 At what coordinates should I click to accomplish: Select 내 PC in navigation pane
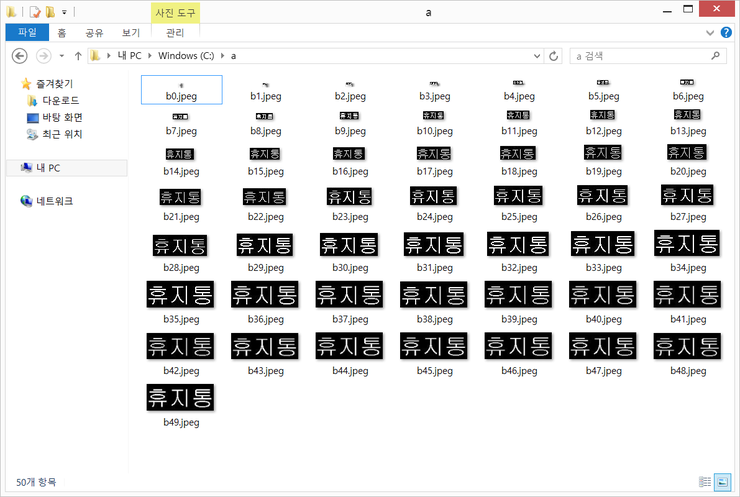(x=48, y=168)
